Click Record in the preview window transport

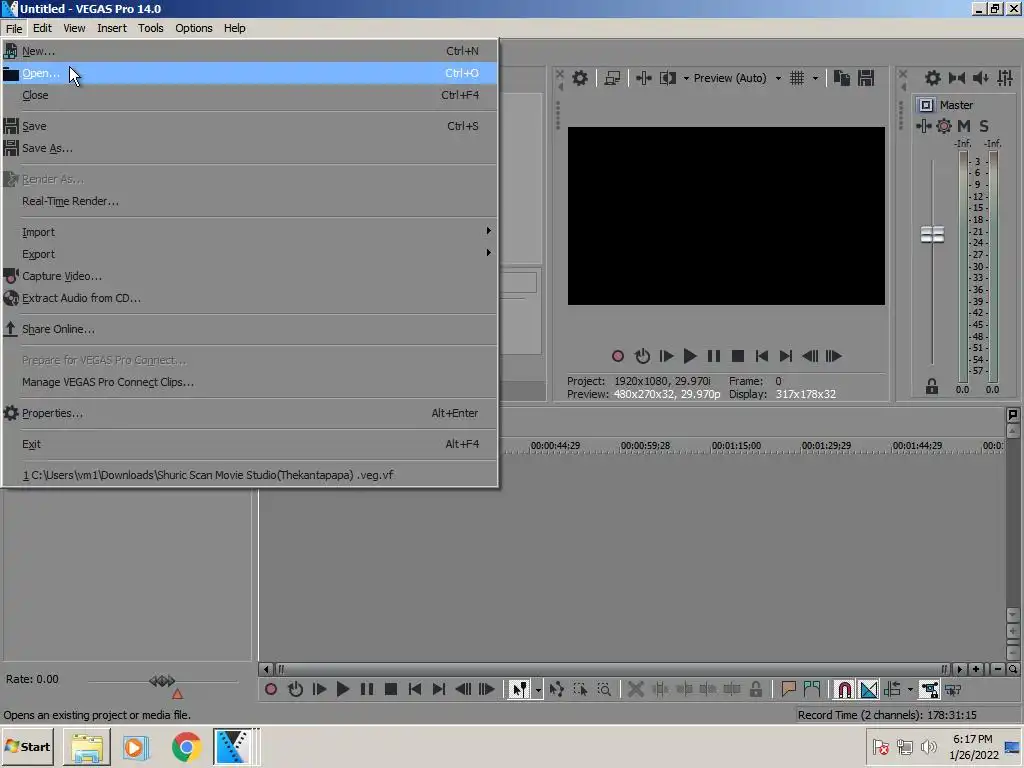pyautogui.click(x=618, y=356)
